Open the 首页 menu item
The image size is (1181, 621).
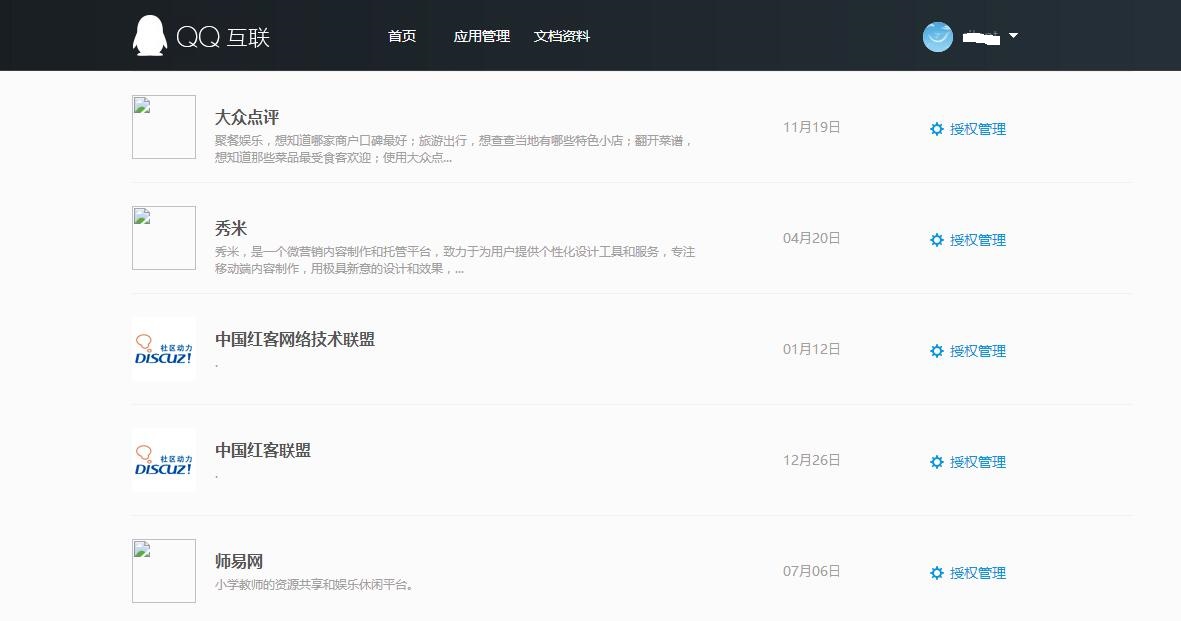[402, 36]
